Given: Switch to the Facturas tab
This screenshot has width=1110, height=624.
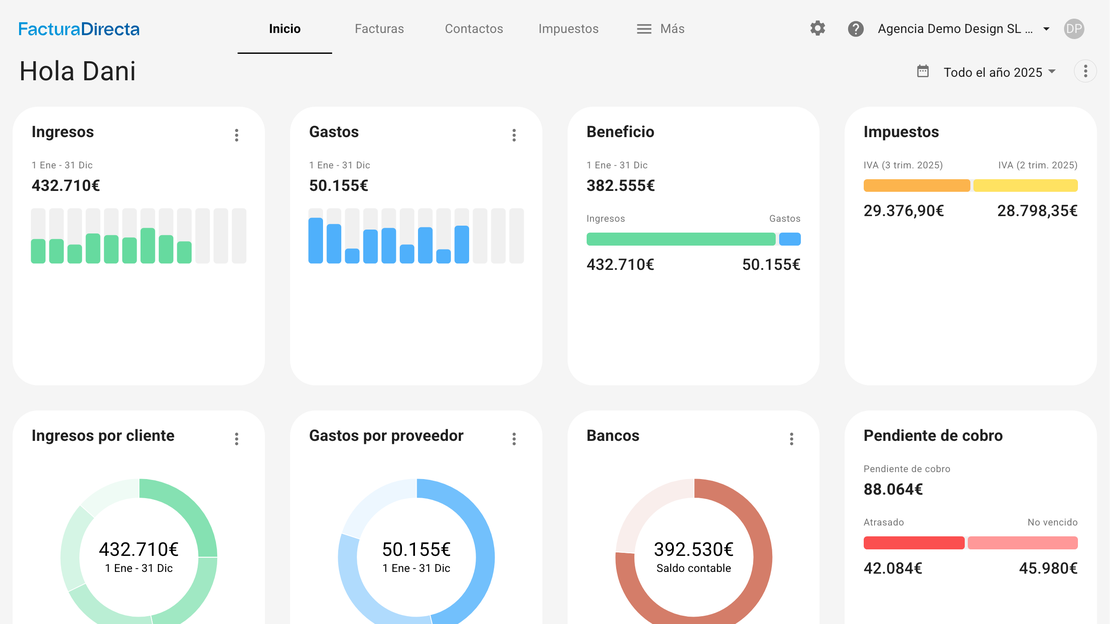Looking at the screenshot, I should pyautogui.click(x=379, y=29).
